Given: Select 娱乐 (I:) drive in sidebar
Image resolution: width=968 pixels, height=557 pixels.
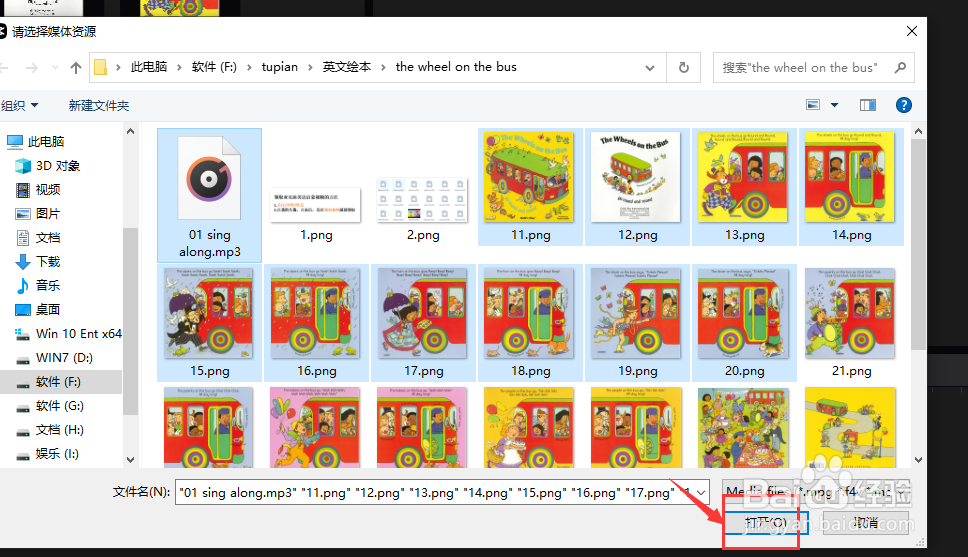Looking at the screenshot, I should [47, 454].
